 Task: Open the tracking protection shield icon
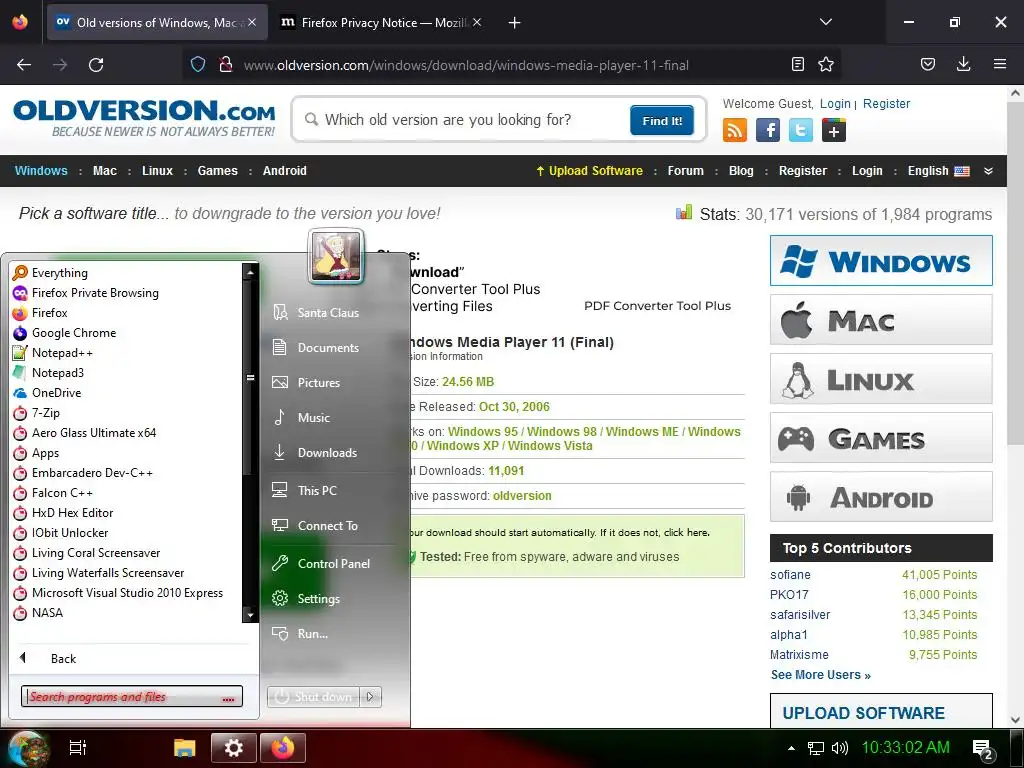point(198,65)
